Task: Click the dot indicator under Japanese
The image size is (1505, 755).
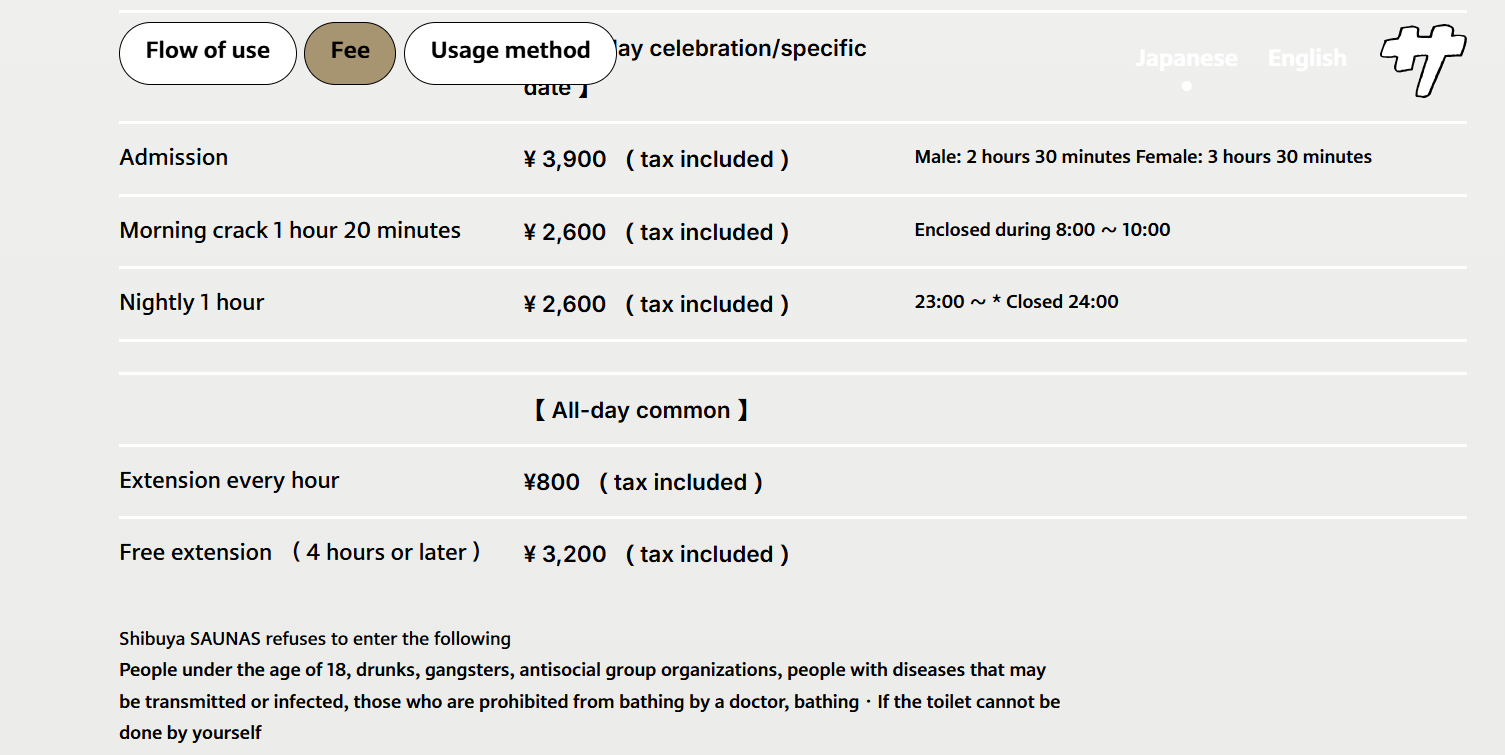Action: click(1186, 86)
